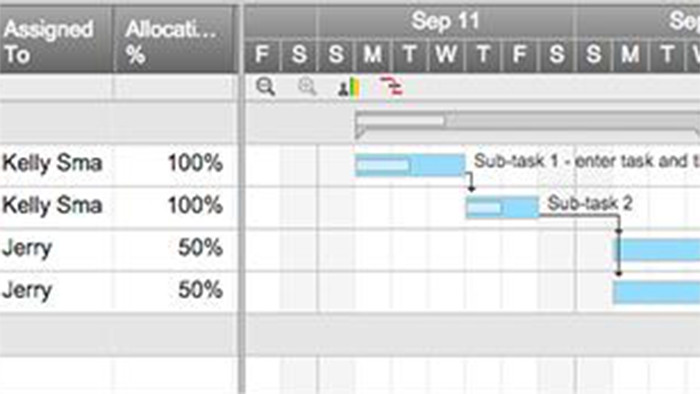Select the Sep 11 week header
The image size is (700, 394).
(446, 21)
